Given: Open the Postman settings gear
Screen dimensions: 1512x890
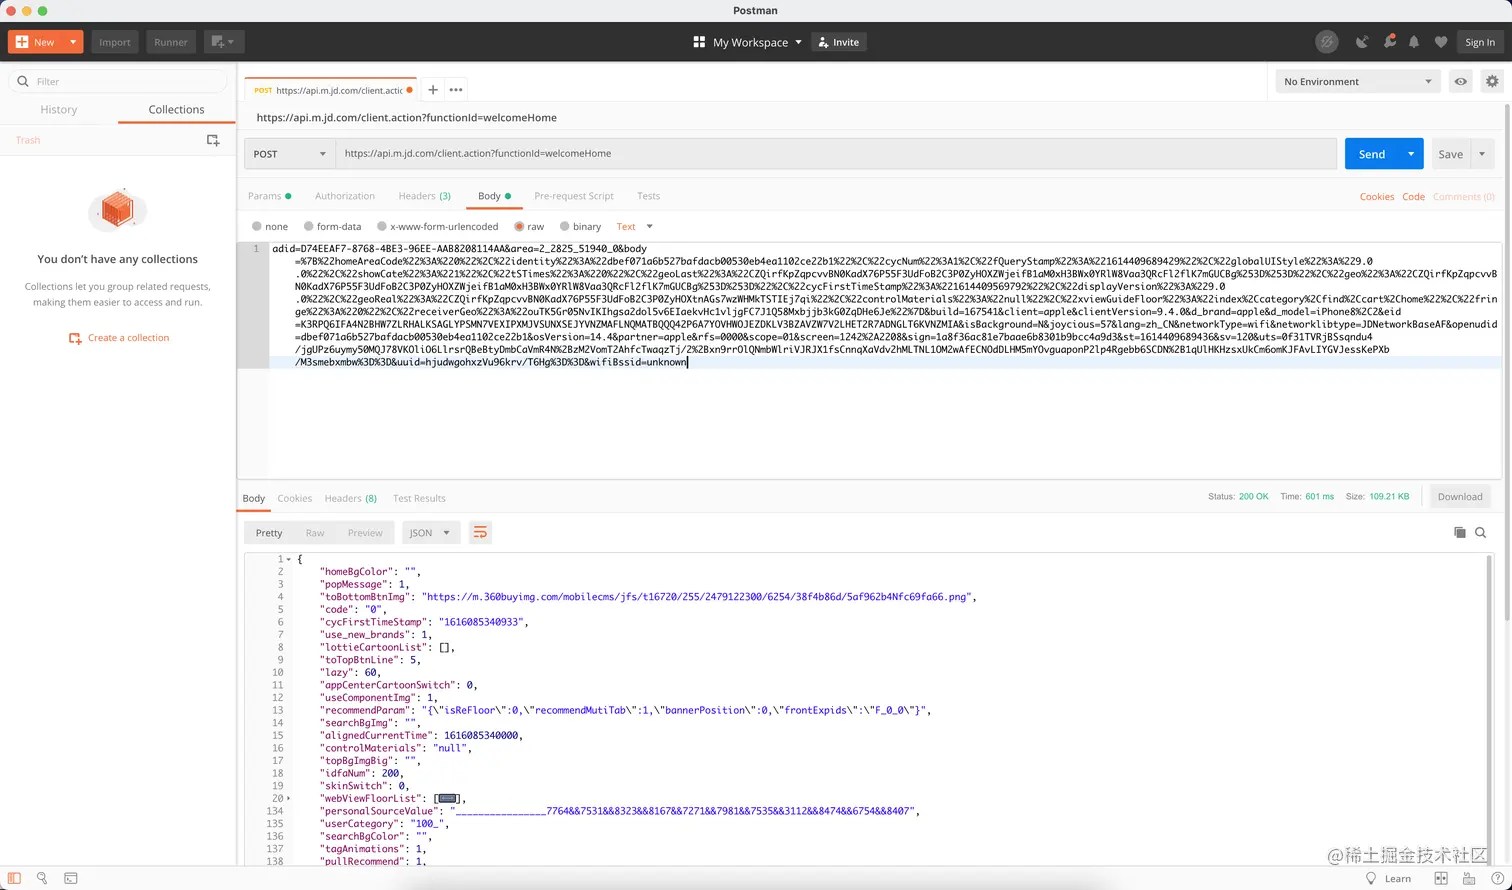Looking at the screenshot, I should point(1492,81).
